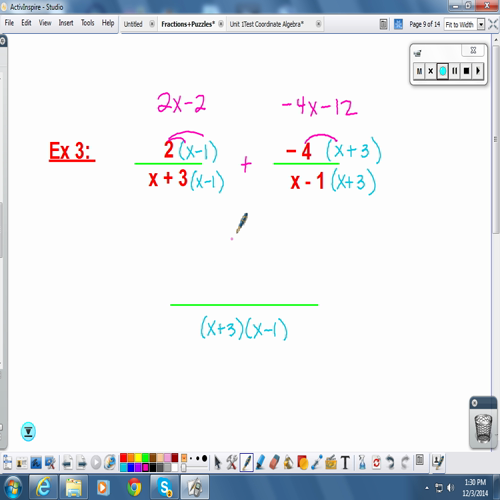Pause the screen recording

[455, 71]
